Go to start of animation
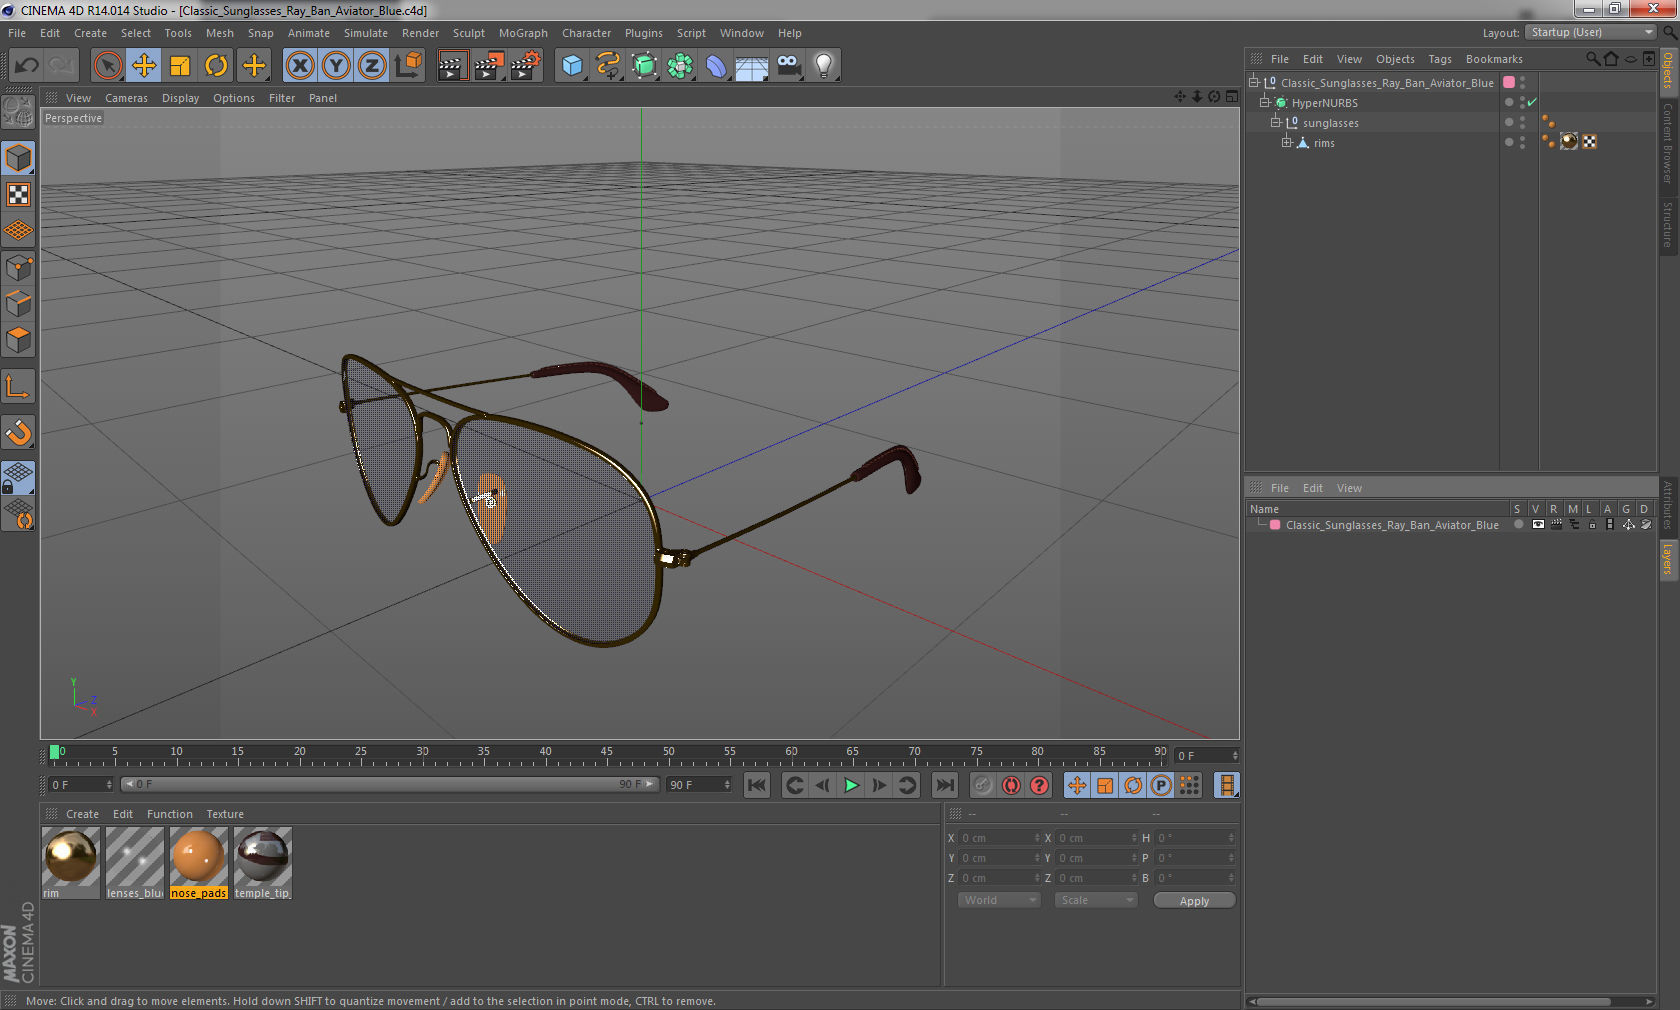 point(757,785)
